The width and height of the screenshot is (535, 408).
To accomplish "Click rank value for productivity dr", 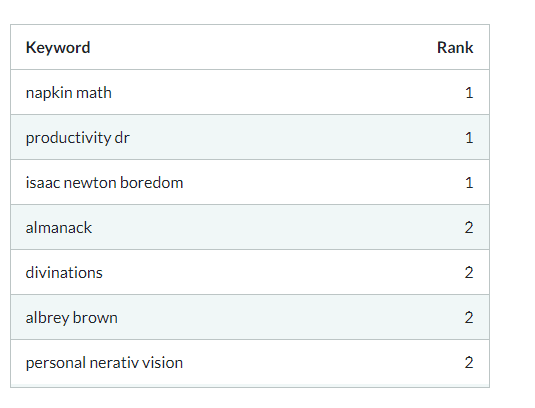I will (x=469, y=138).
